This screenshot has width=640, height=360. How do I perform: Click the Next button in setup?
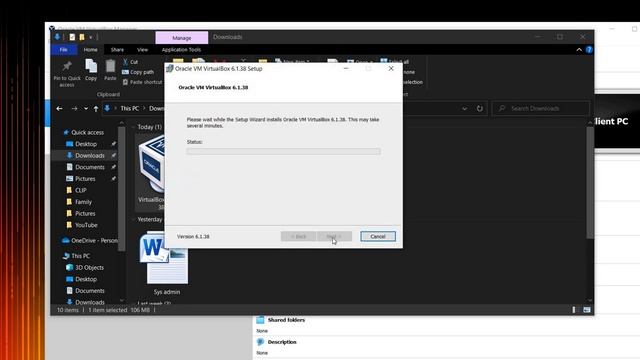pyautogui.click(x=334, y=236)
